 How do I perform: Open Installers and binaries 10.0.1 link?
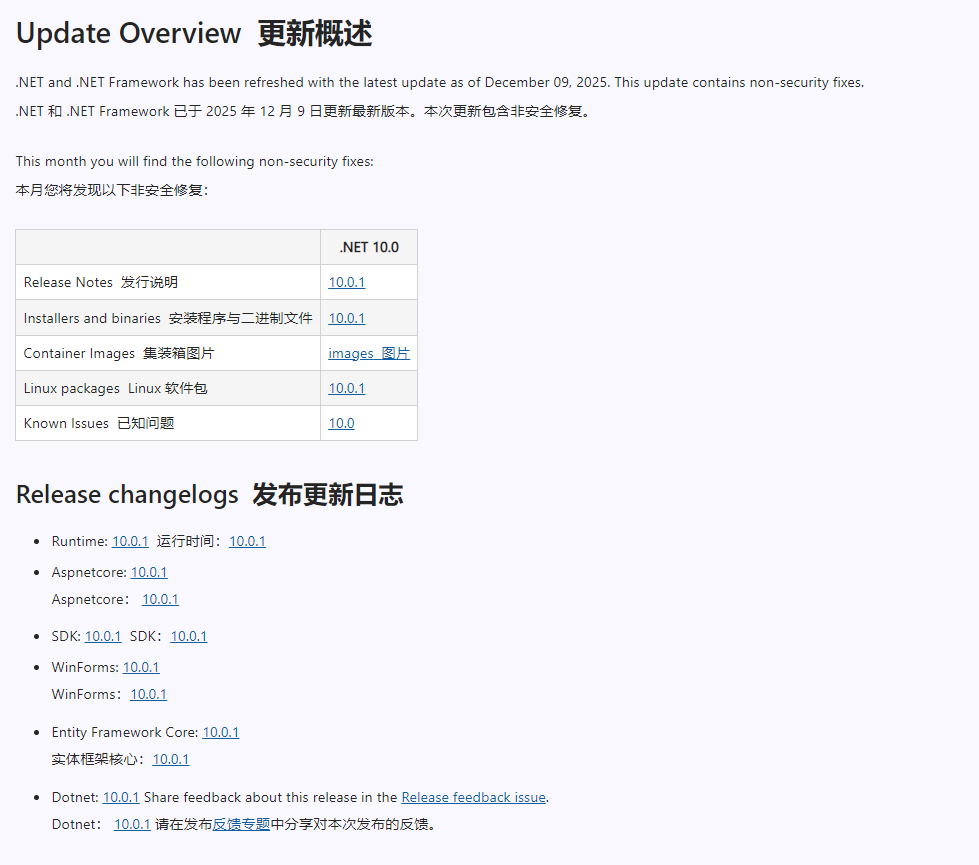point(347,318)
